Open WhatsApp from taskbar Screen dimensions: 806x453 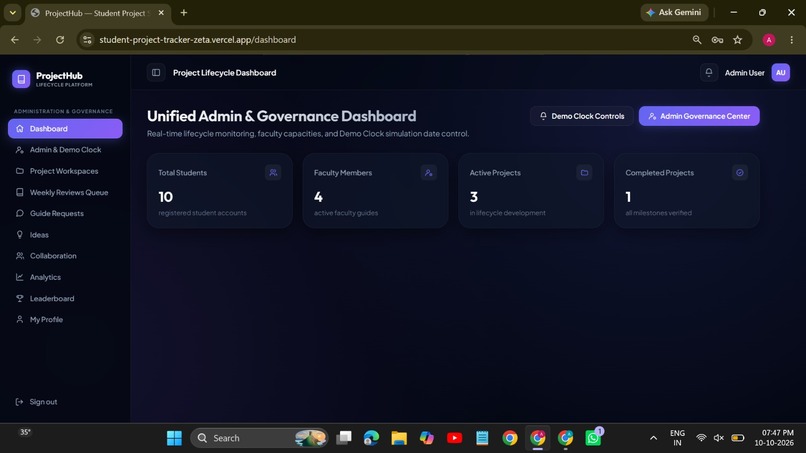(x=593, y=438)
